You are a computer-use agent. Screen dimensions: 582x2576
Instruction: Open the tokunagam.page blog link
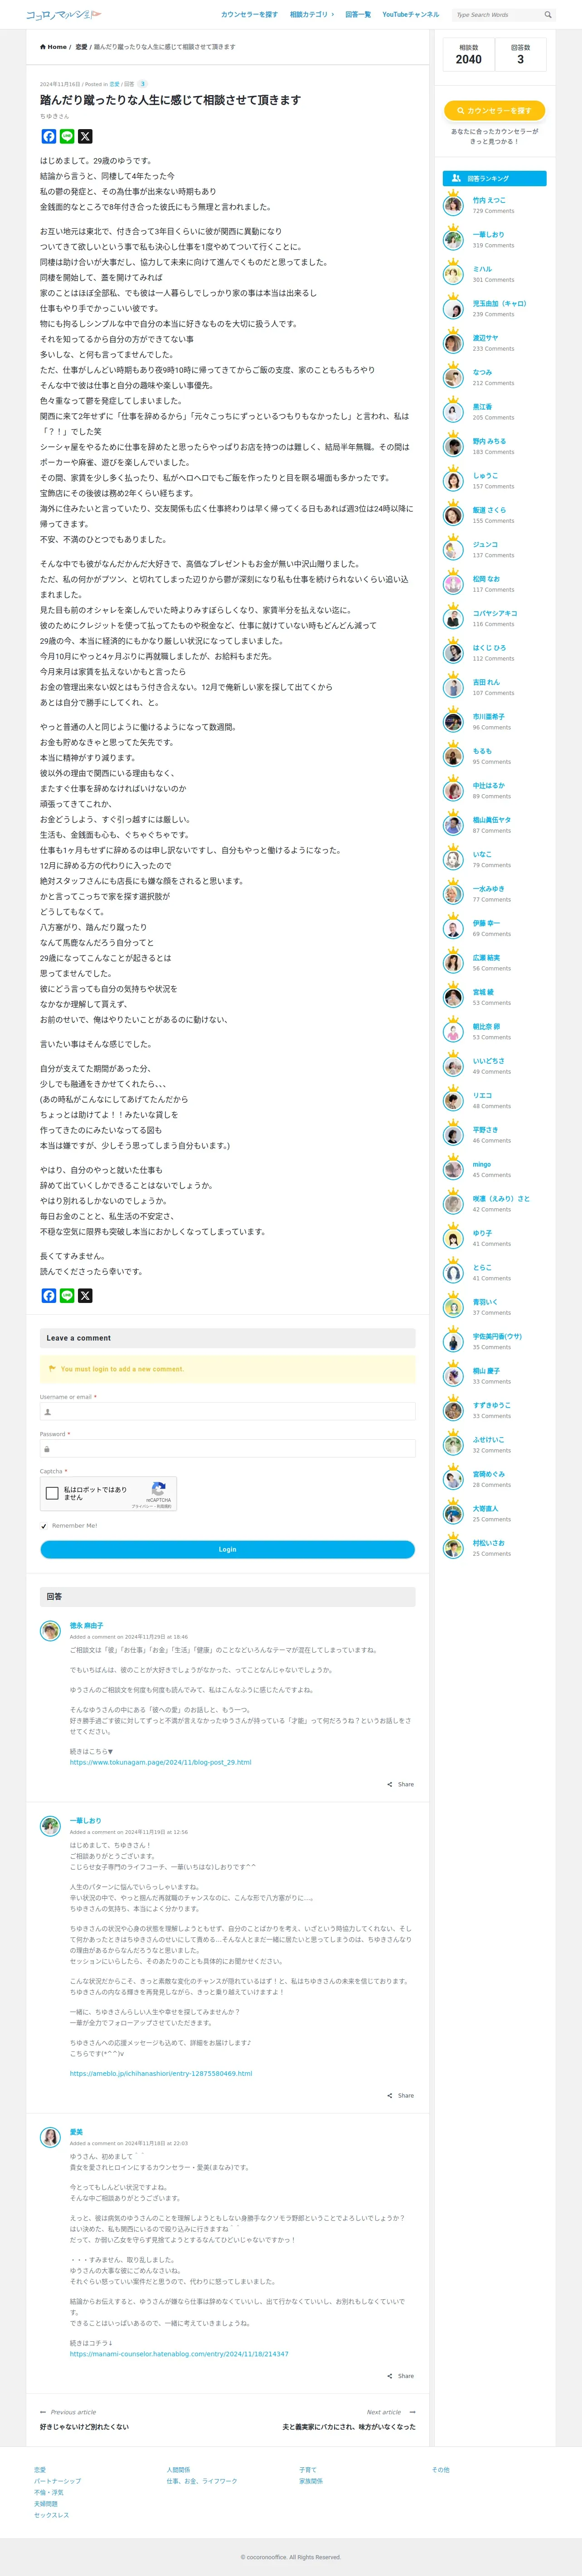160,1762
